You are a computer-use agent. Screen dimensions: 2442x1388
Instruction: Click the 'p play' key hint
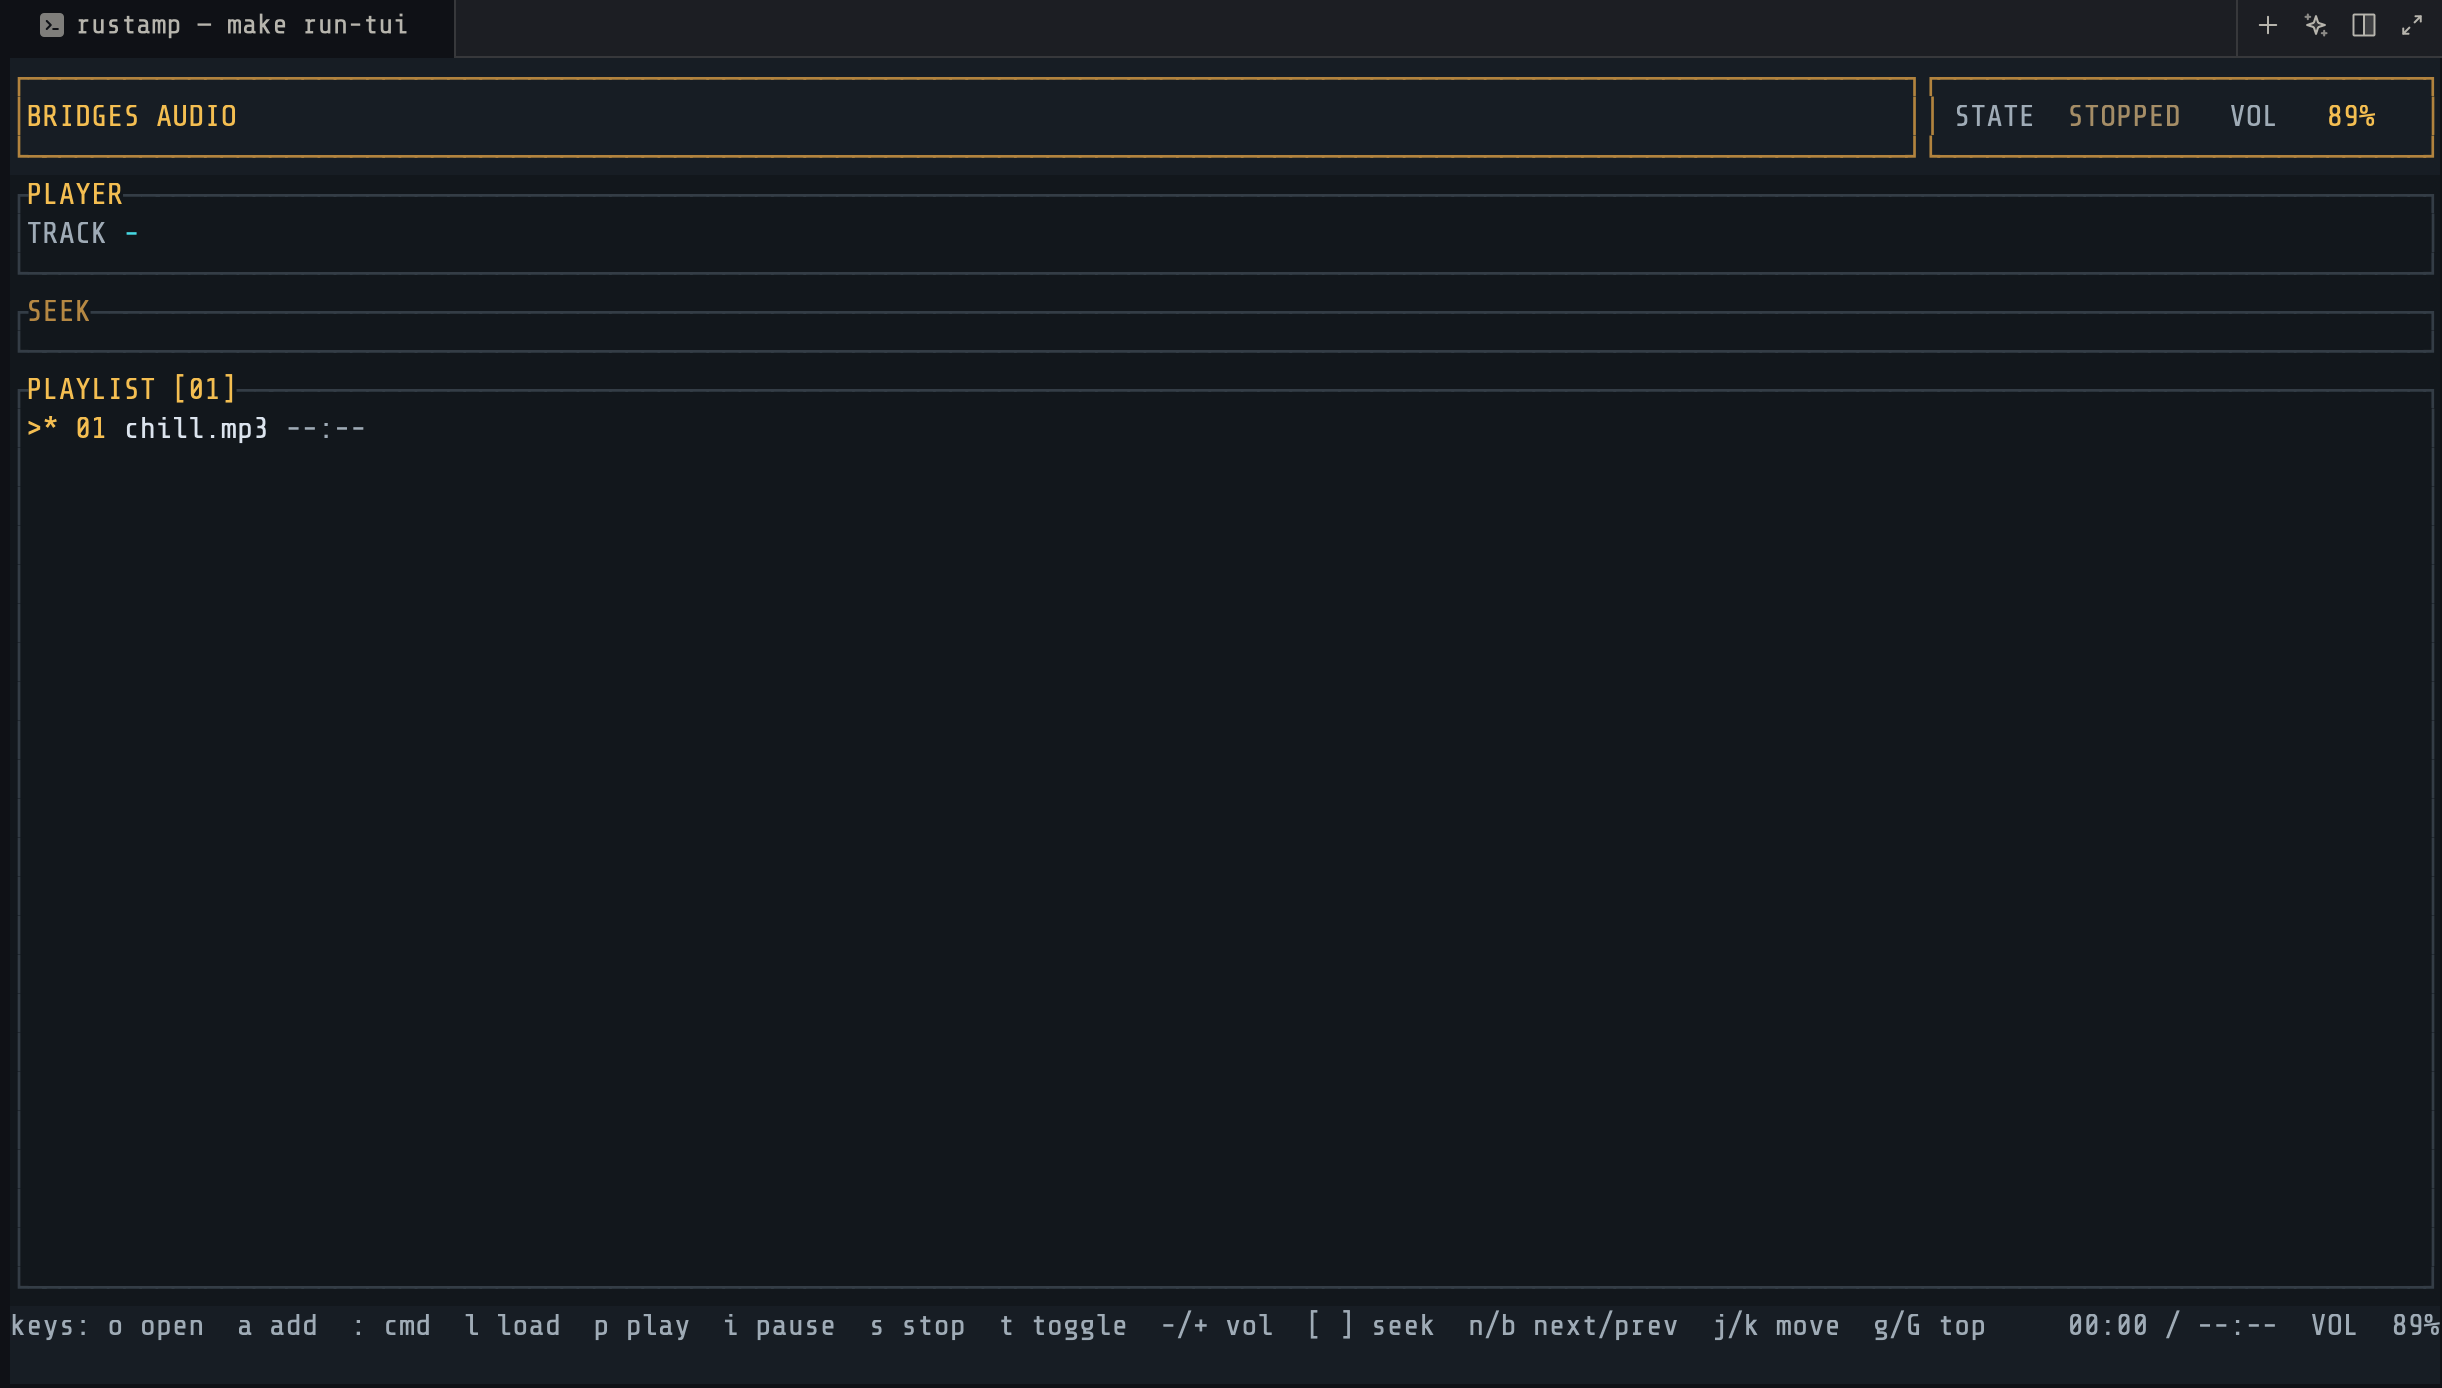tap(641, 1326)
